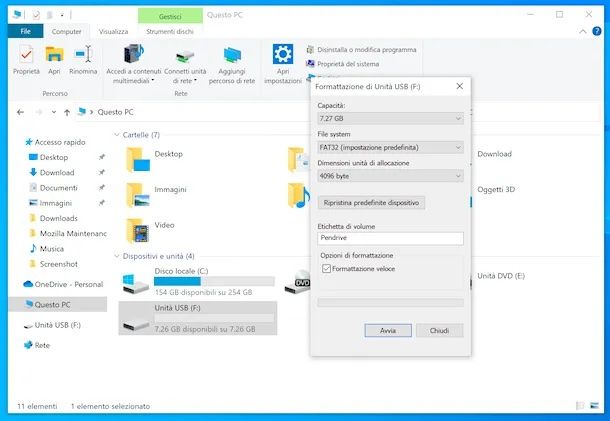Select the Video folder icon in Cartelle
The width and height of the screenshot is (610, 421).
coord(138,230)
